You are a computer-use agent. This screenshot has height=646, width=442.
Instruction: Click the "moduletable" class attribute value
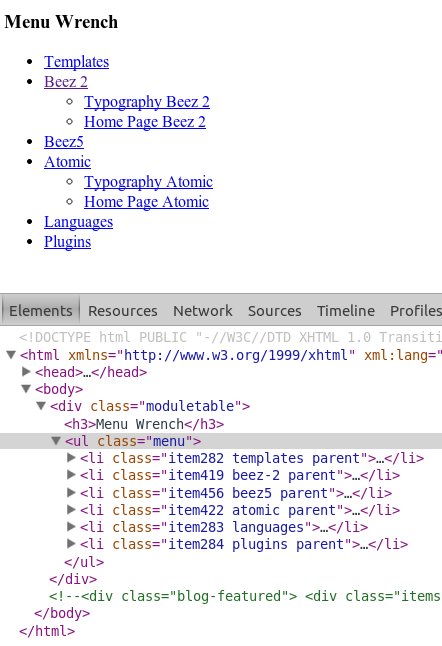(x=190, y=406)
